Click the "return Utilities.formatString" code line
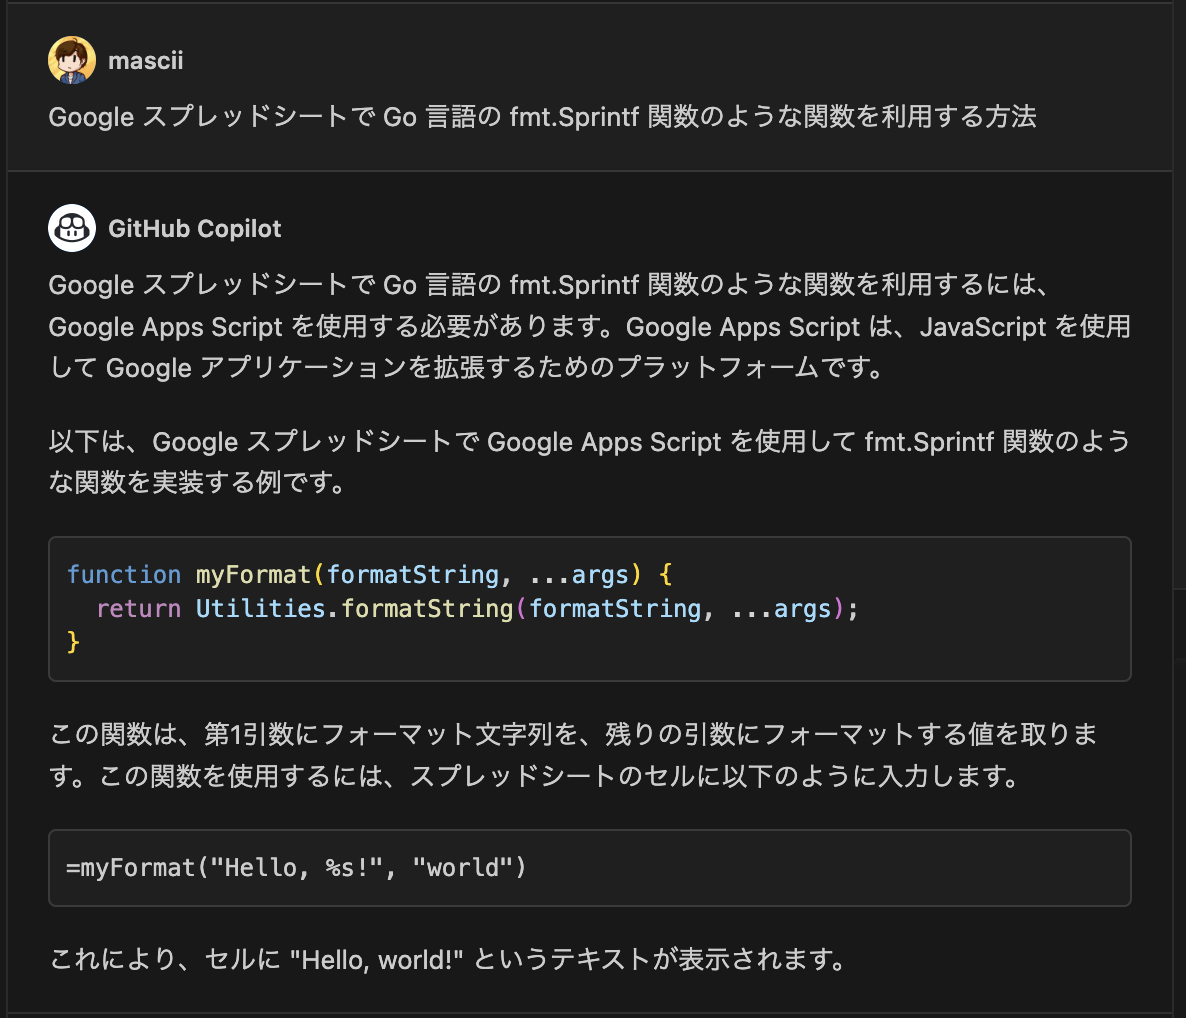This screenshot has width=1186, height=1018. [477, 609]
